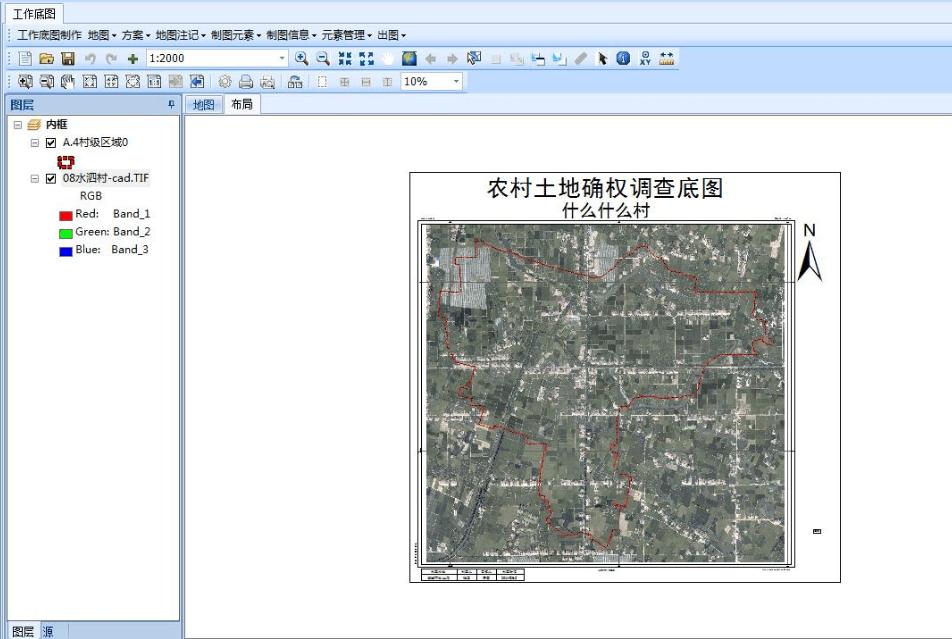Open the 10% layout zoom dropdown

tap(456, 82)
